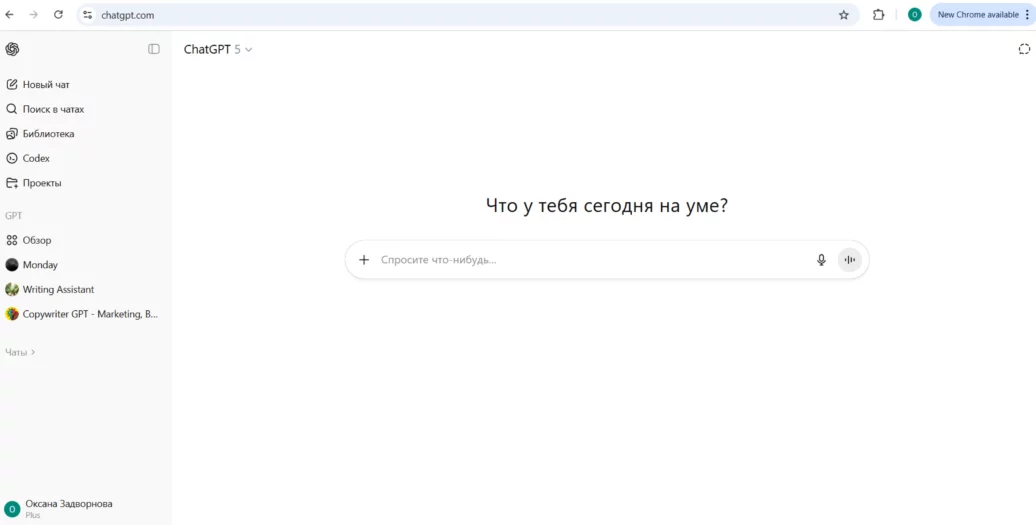
Task: Open Поиск в чатах search
Action: (x=53, y=109)
